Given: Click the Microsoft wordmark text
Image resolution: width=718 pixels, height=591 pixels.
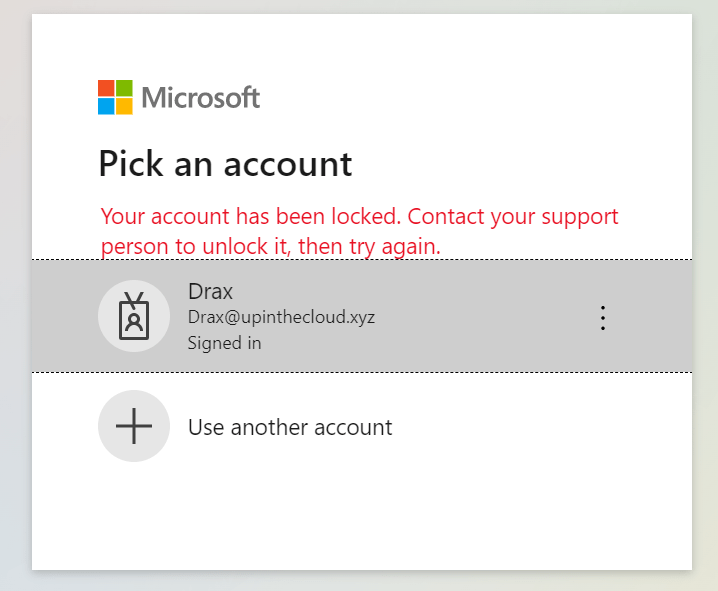Looking at the screenshot, I should tap(201, 97).
